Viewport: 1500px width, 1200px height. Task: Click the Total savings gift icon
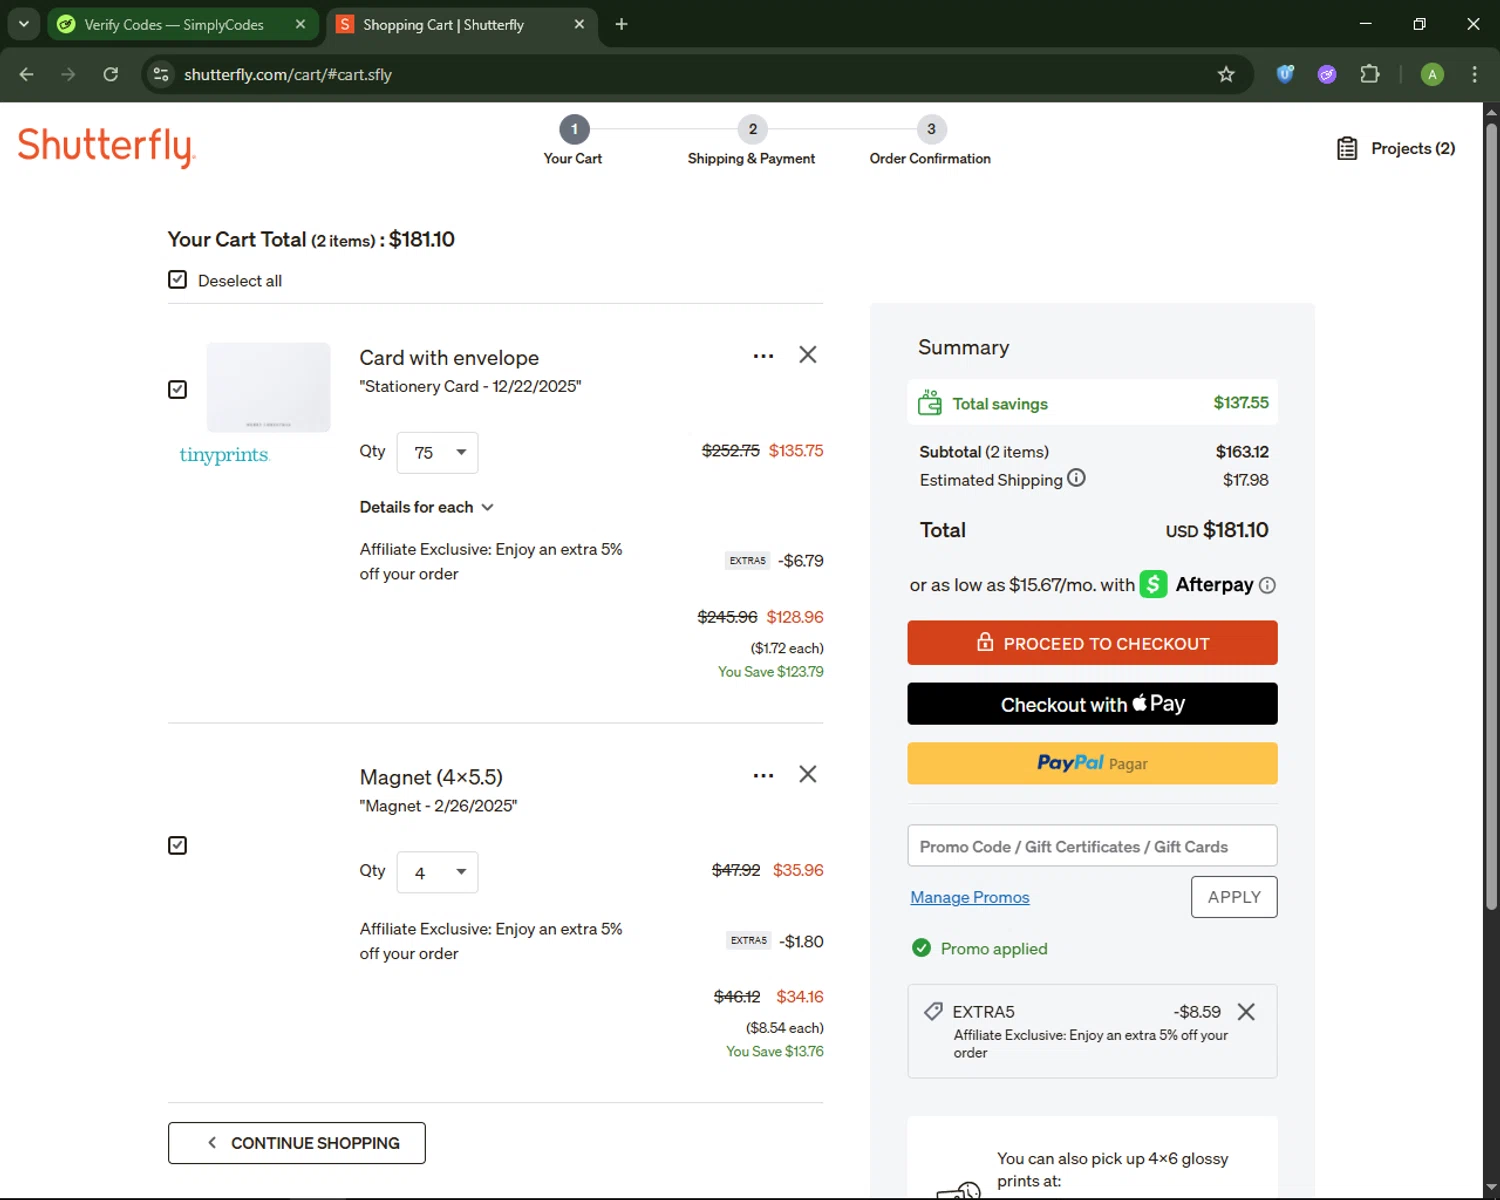(x=930, y=403)
